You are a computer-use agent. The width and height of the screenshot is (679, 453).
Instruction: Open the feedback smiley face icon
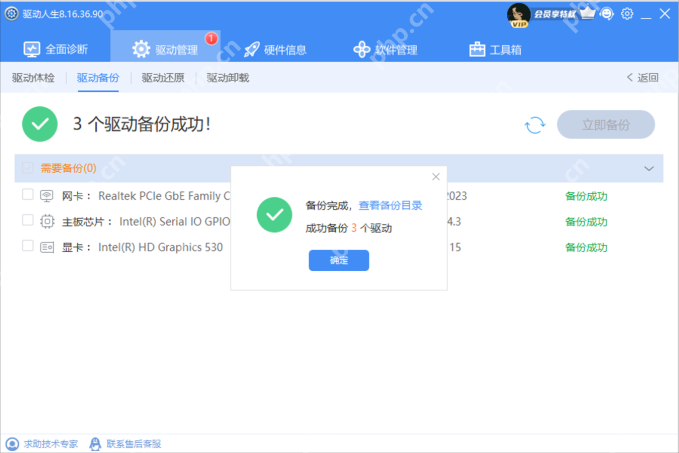click(607, 14)
